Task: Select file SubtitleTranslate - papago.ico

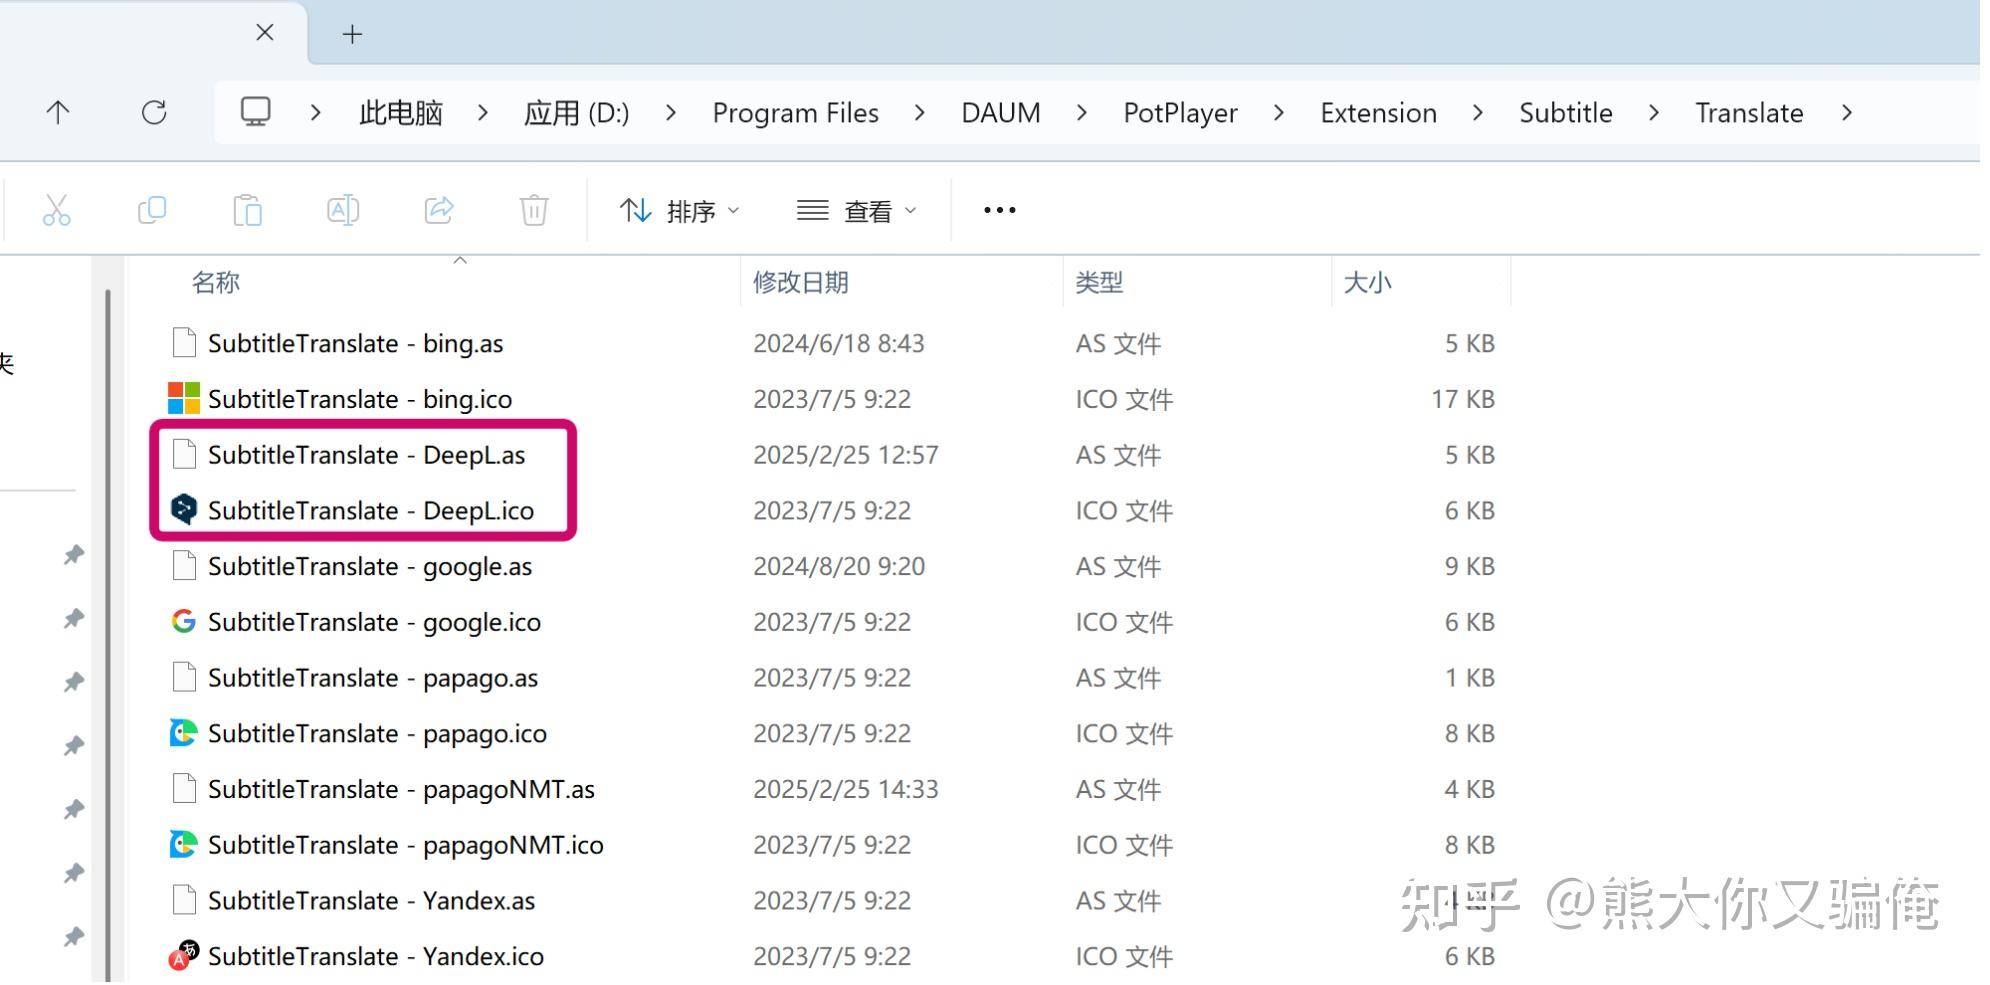Action: pyautogui.click(x=378, y=734)
